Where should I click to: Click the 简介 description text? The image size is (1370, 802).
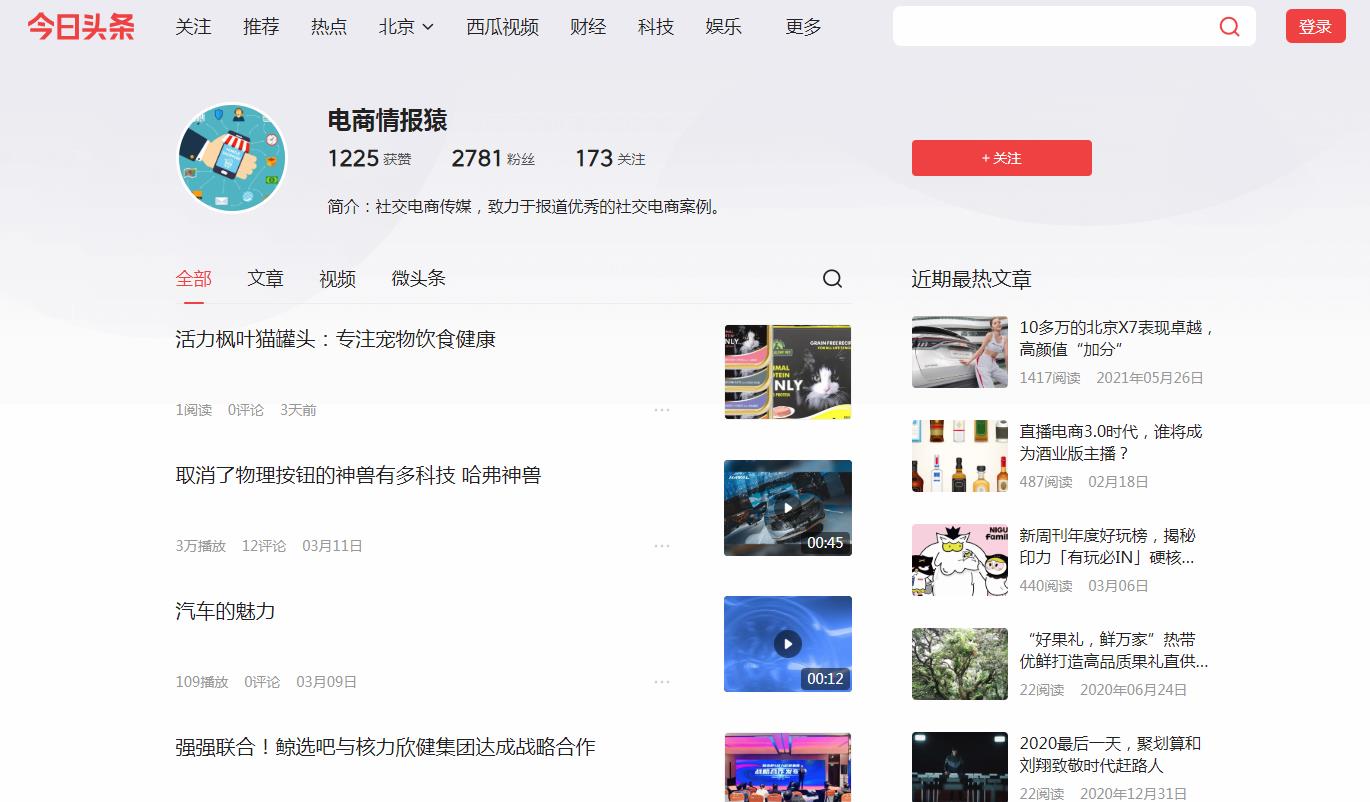pyautogui.click(x=525, y=207)
